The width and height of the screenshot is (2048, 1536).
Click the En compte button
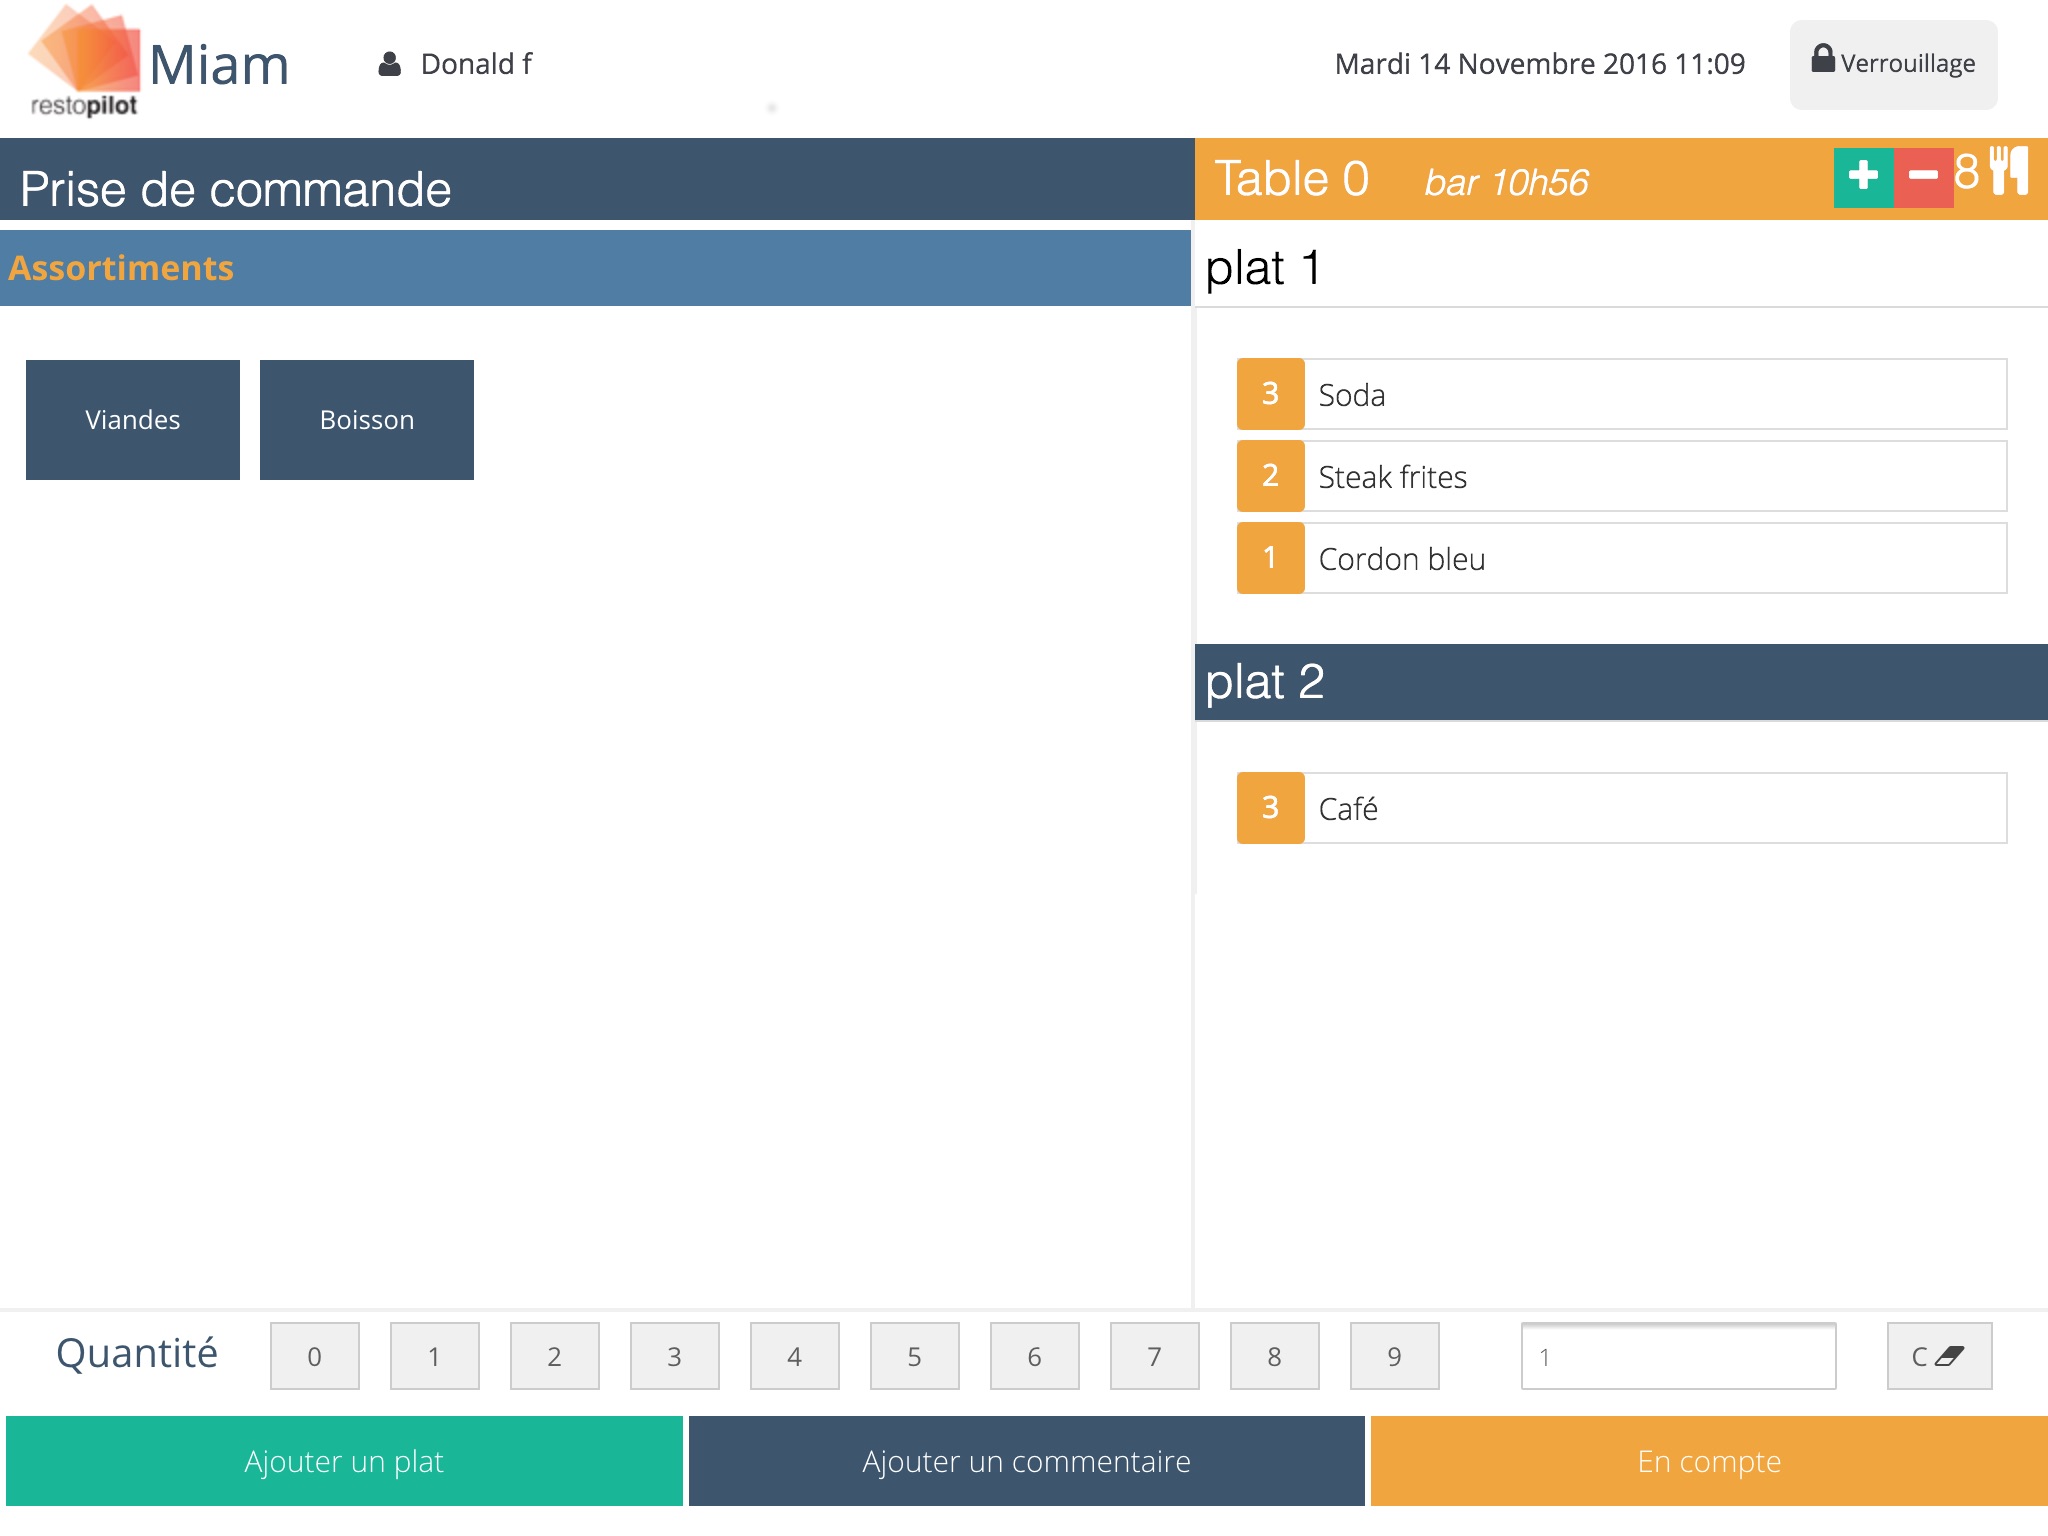tap(1709, 1461)
